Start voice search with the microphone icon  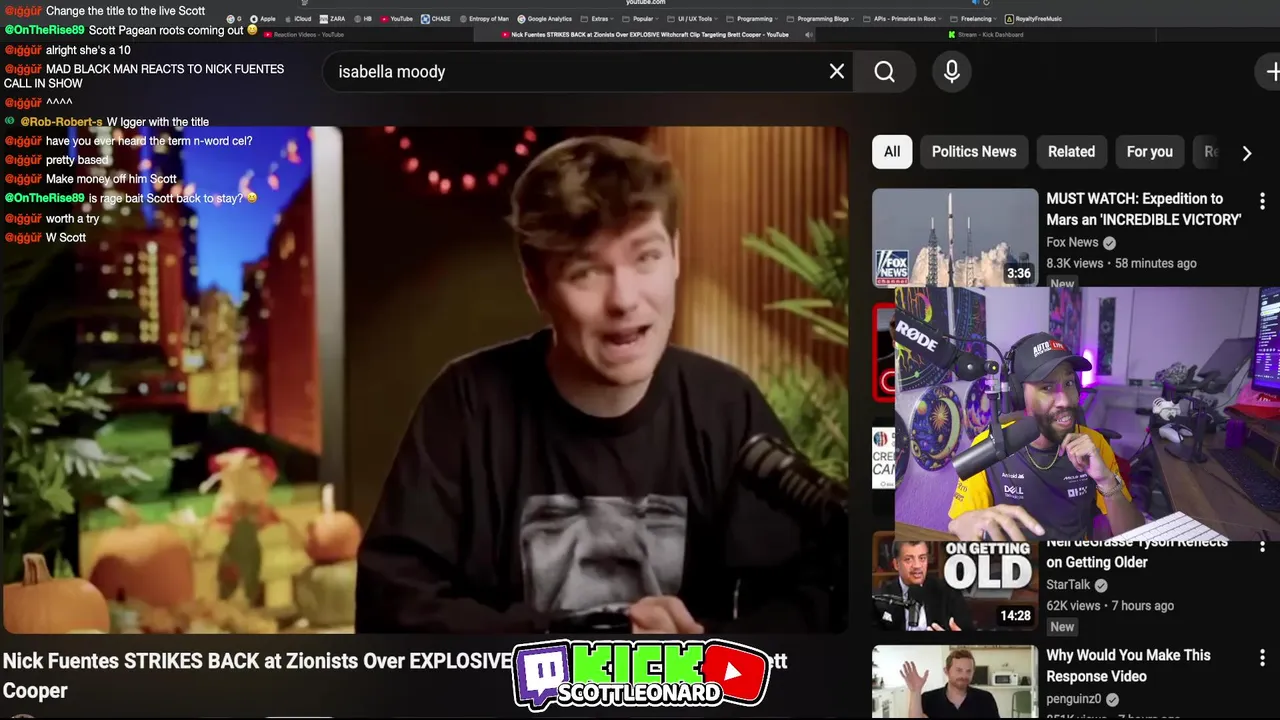tap(952, 71)
